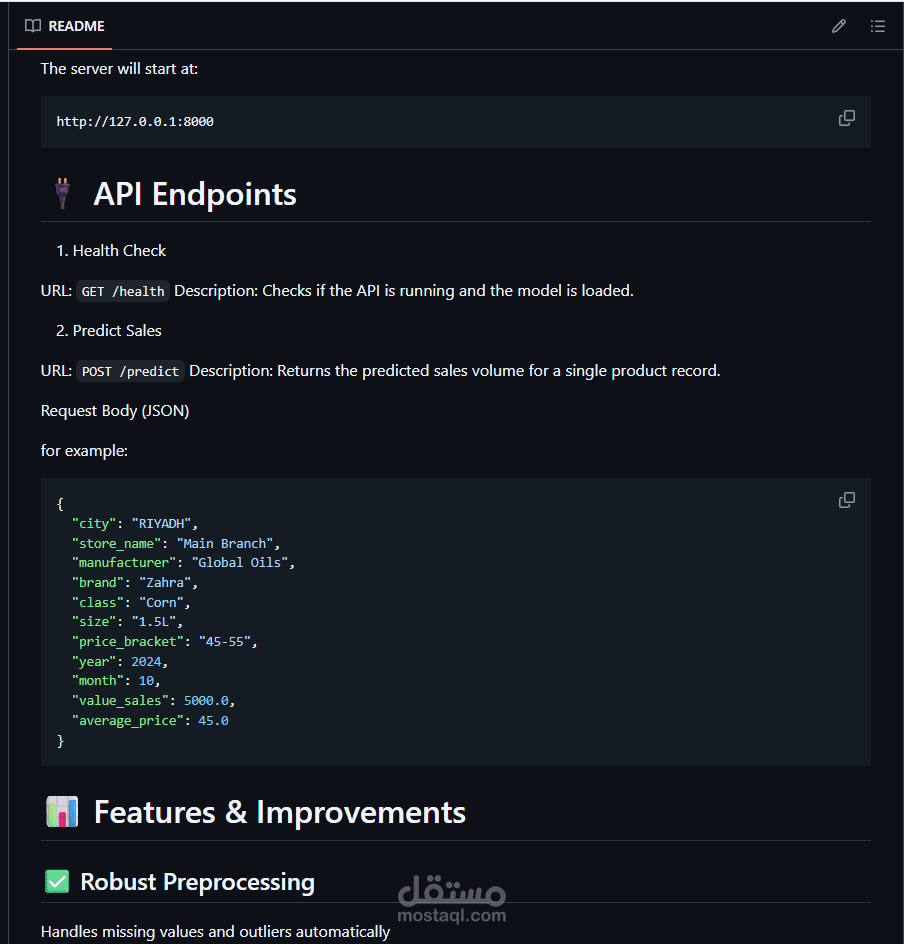Click the GET /health inline code

click(123, 291)
